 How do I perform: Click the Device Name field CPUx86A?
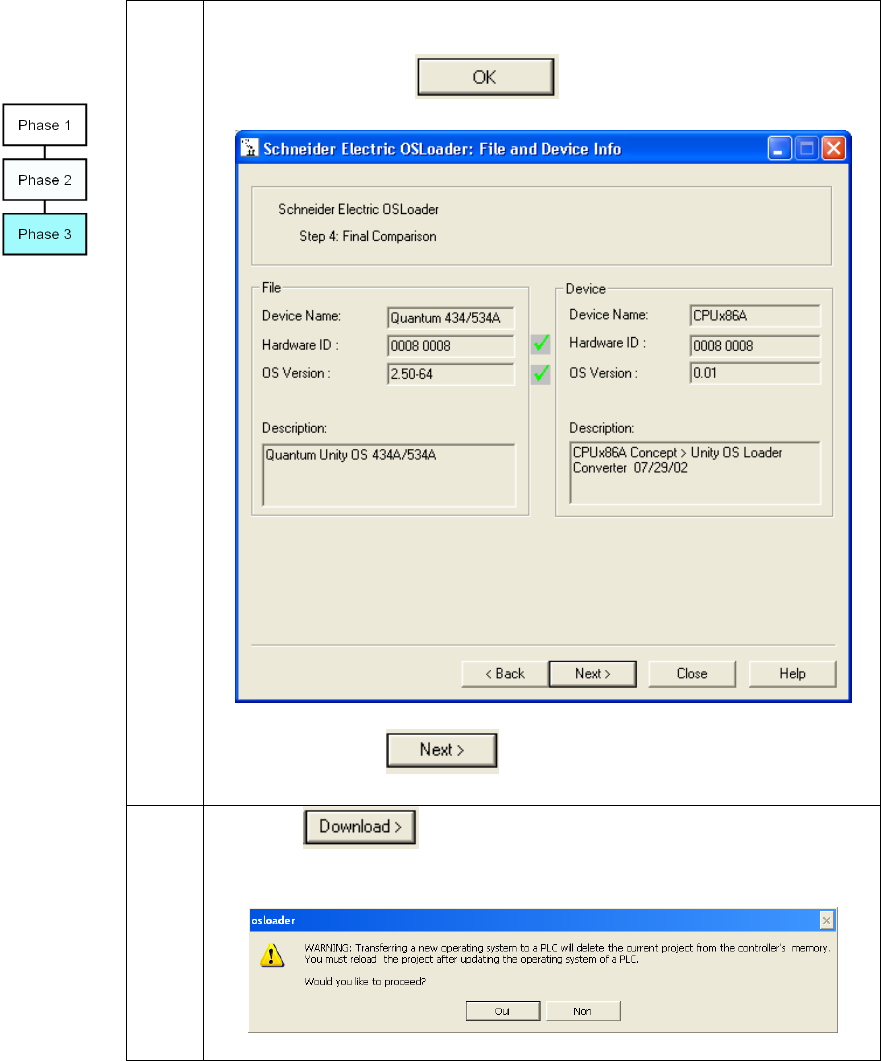pos(755,315)
